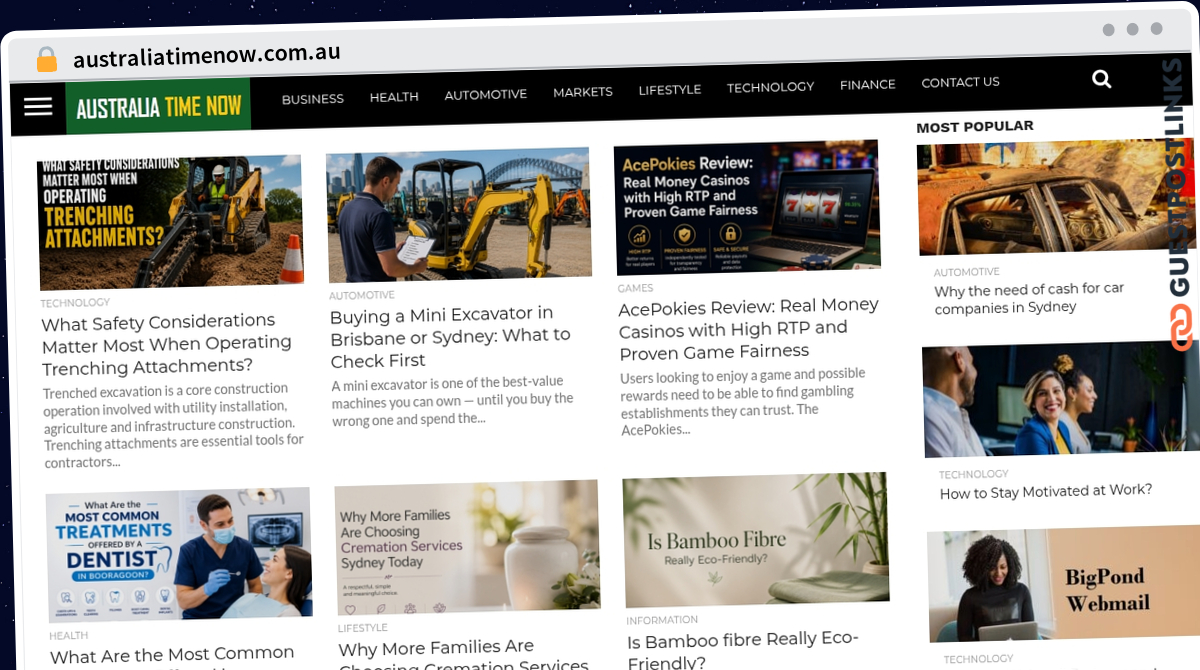Click Automotive tag above mini excavator article
The image size is (1200, 670).
[x=362, y=295]
